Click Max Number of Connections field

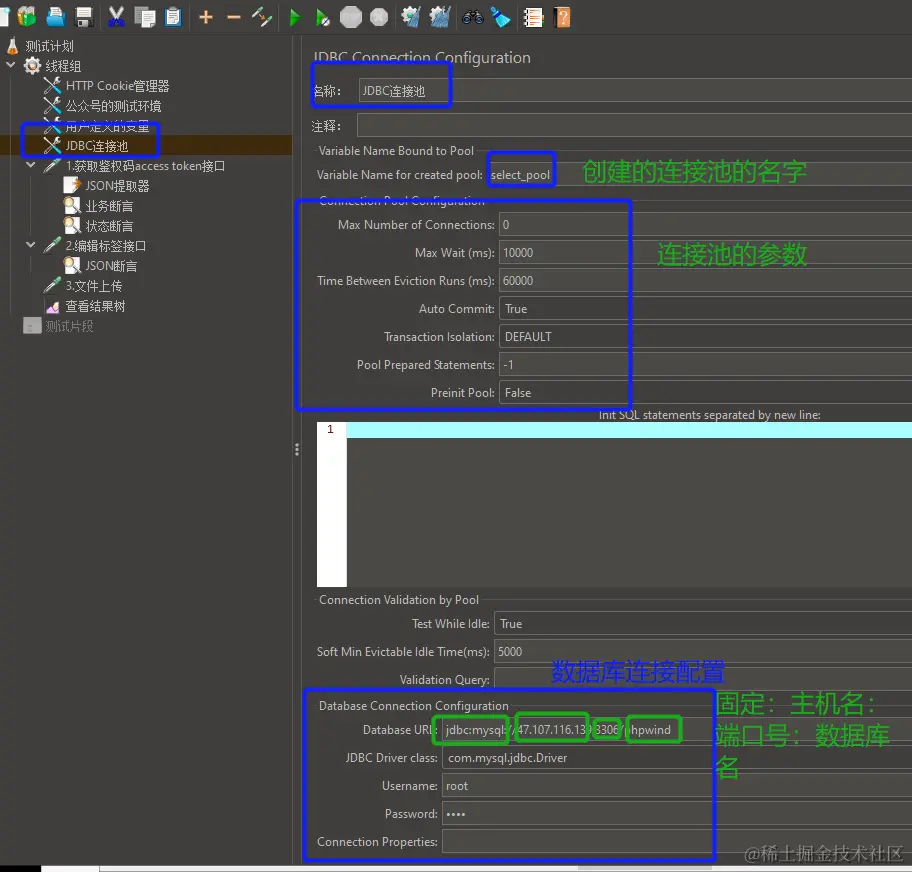click(x=705, y=225)
